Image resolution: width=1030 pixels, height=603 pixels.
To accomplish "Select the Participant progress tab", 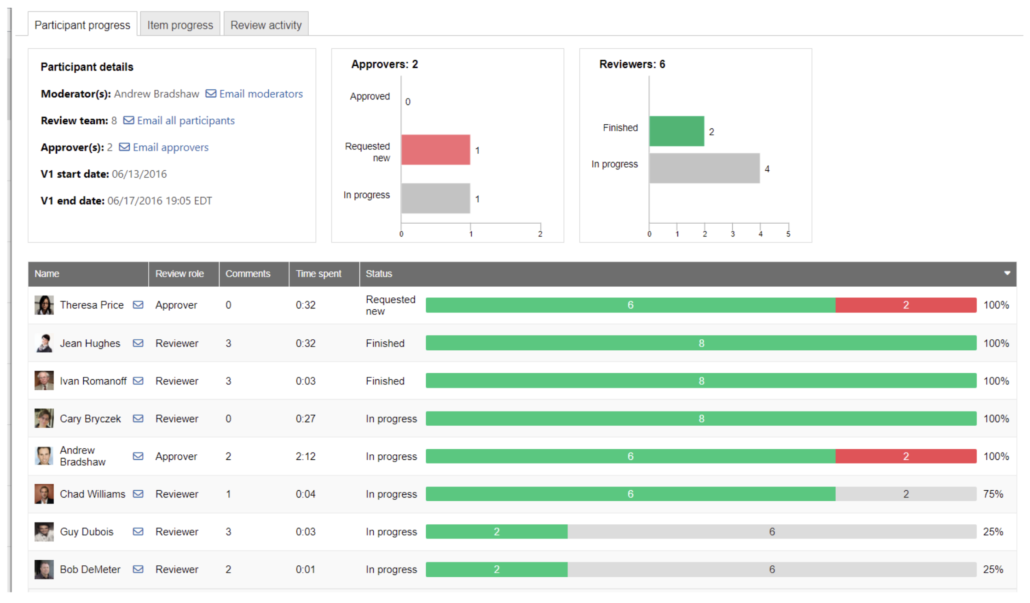I will [82, 24].
